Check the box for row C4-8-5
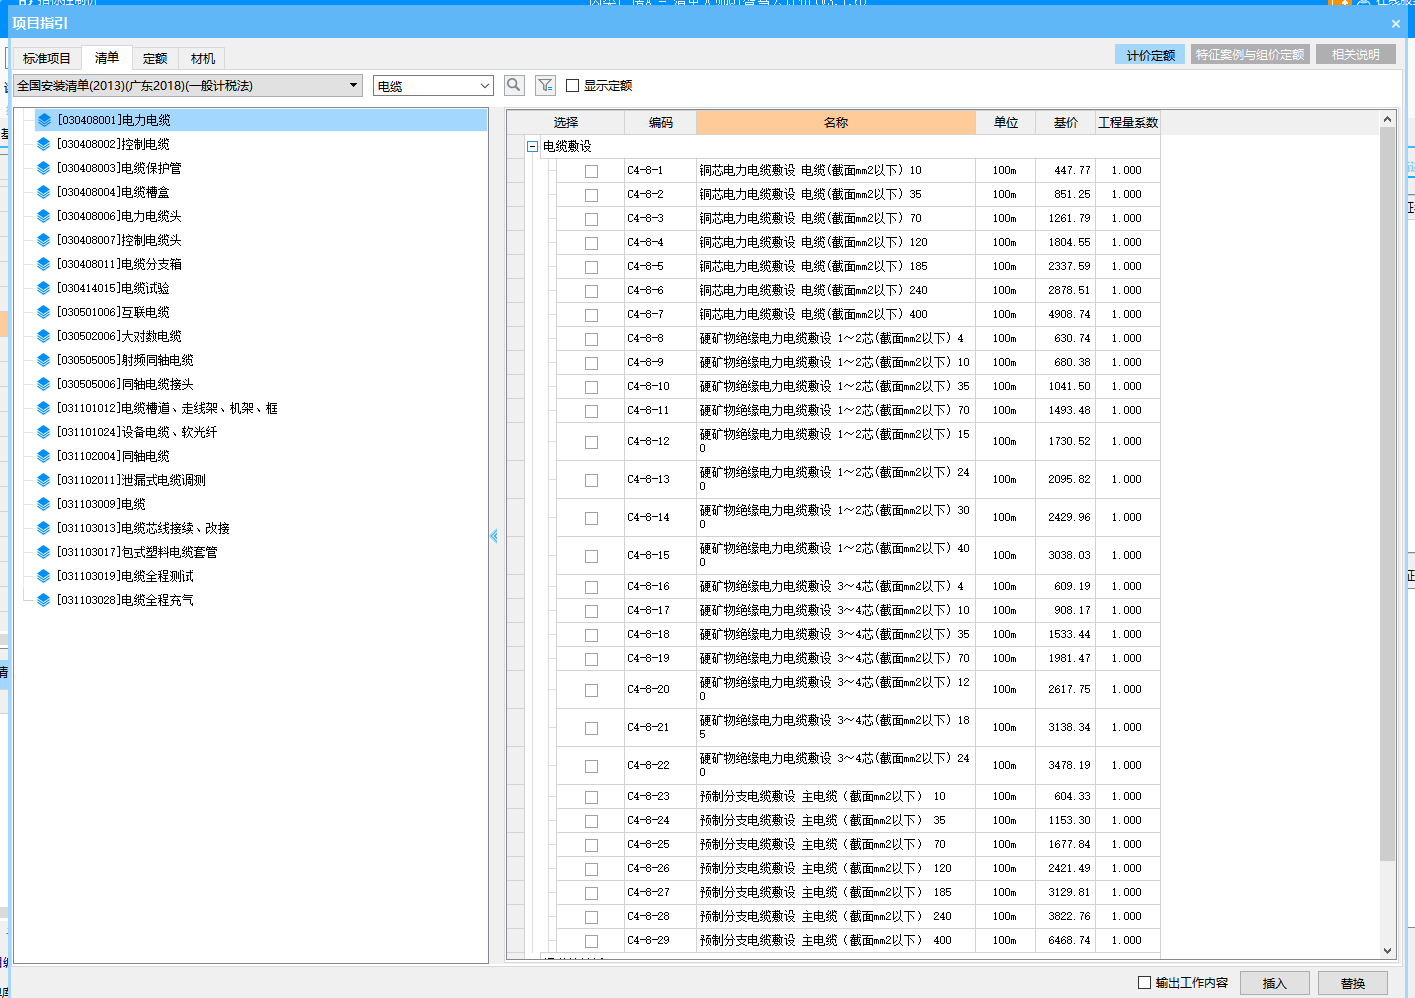Viewport: 1415px width, 998px height. point(592,267)
